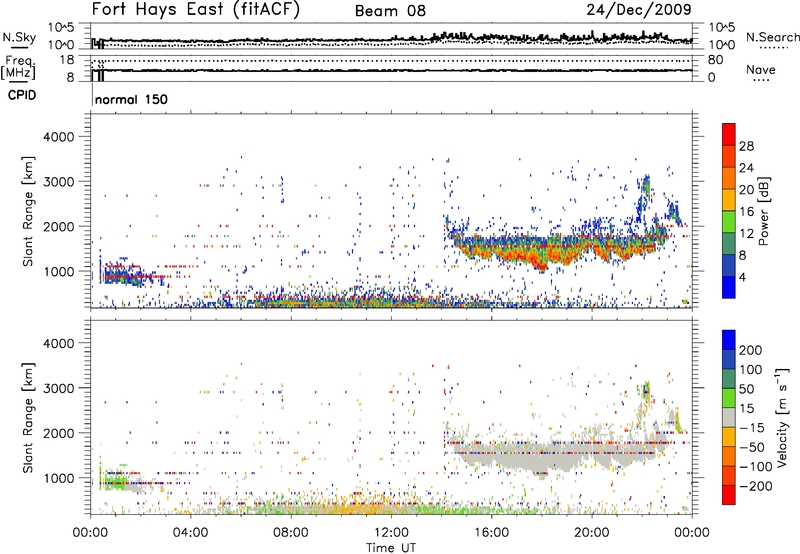Image resolution: width=800 pixels, height=554 pixels.
Task: Click the "N.Search" legend label
Action: tap(772, 37)
